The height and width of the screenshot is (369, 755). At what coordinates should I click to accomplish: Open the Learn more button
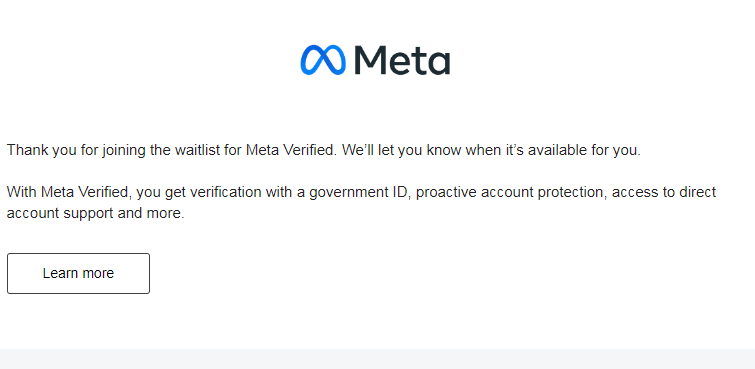[x=78, y=273]
